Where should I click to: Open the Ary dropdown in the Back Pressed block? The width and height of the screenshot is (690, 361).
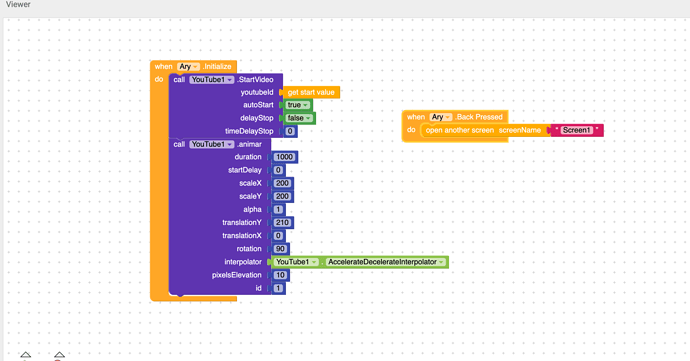(x=441, y=117)
